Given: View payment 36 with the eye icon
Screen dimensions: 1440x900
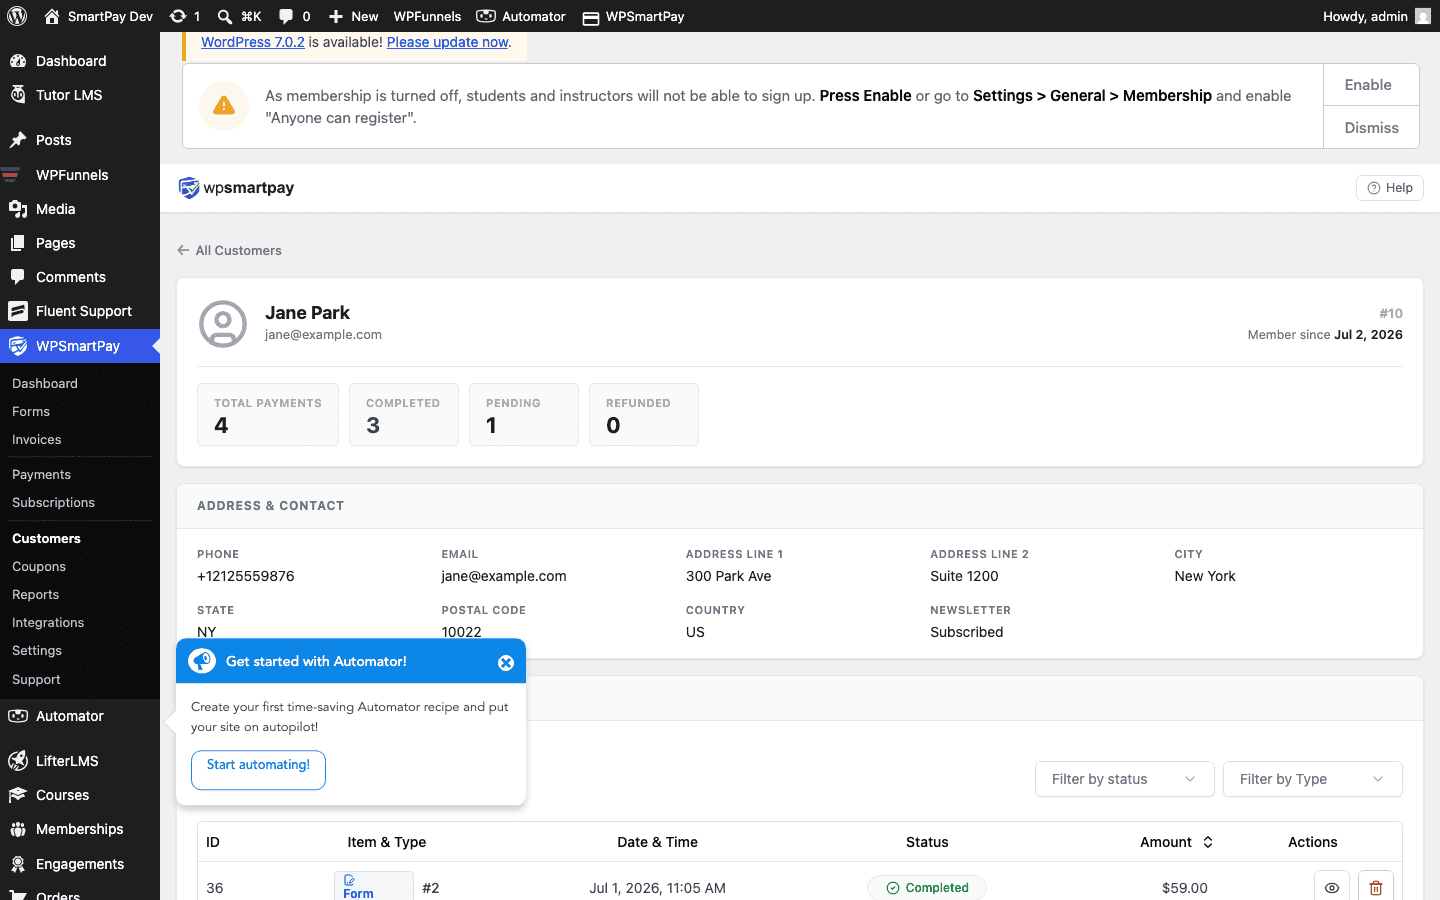Looking at the screenshot, I should coord(1331,887).
